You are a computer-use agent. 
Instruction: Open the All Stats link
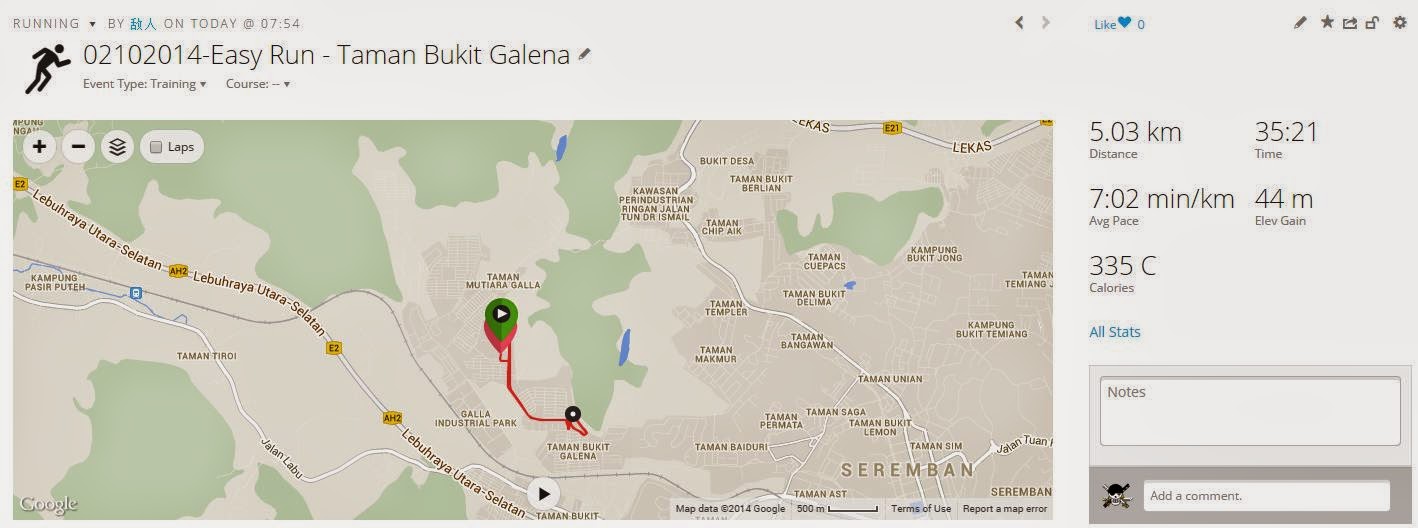(1115, 332)
